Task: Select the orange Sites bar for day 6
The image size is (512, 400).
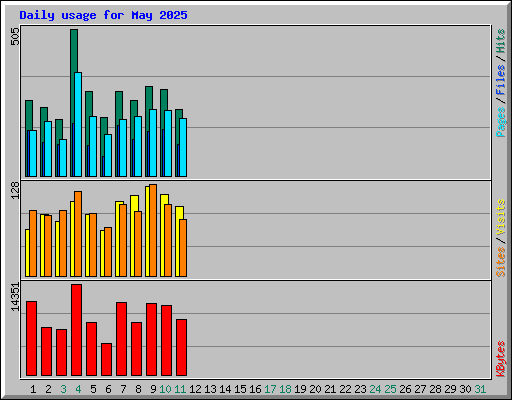Action: pyautogui.click(x=108, y=252)
